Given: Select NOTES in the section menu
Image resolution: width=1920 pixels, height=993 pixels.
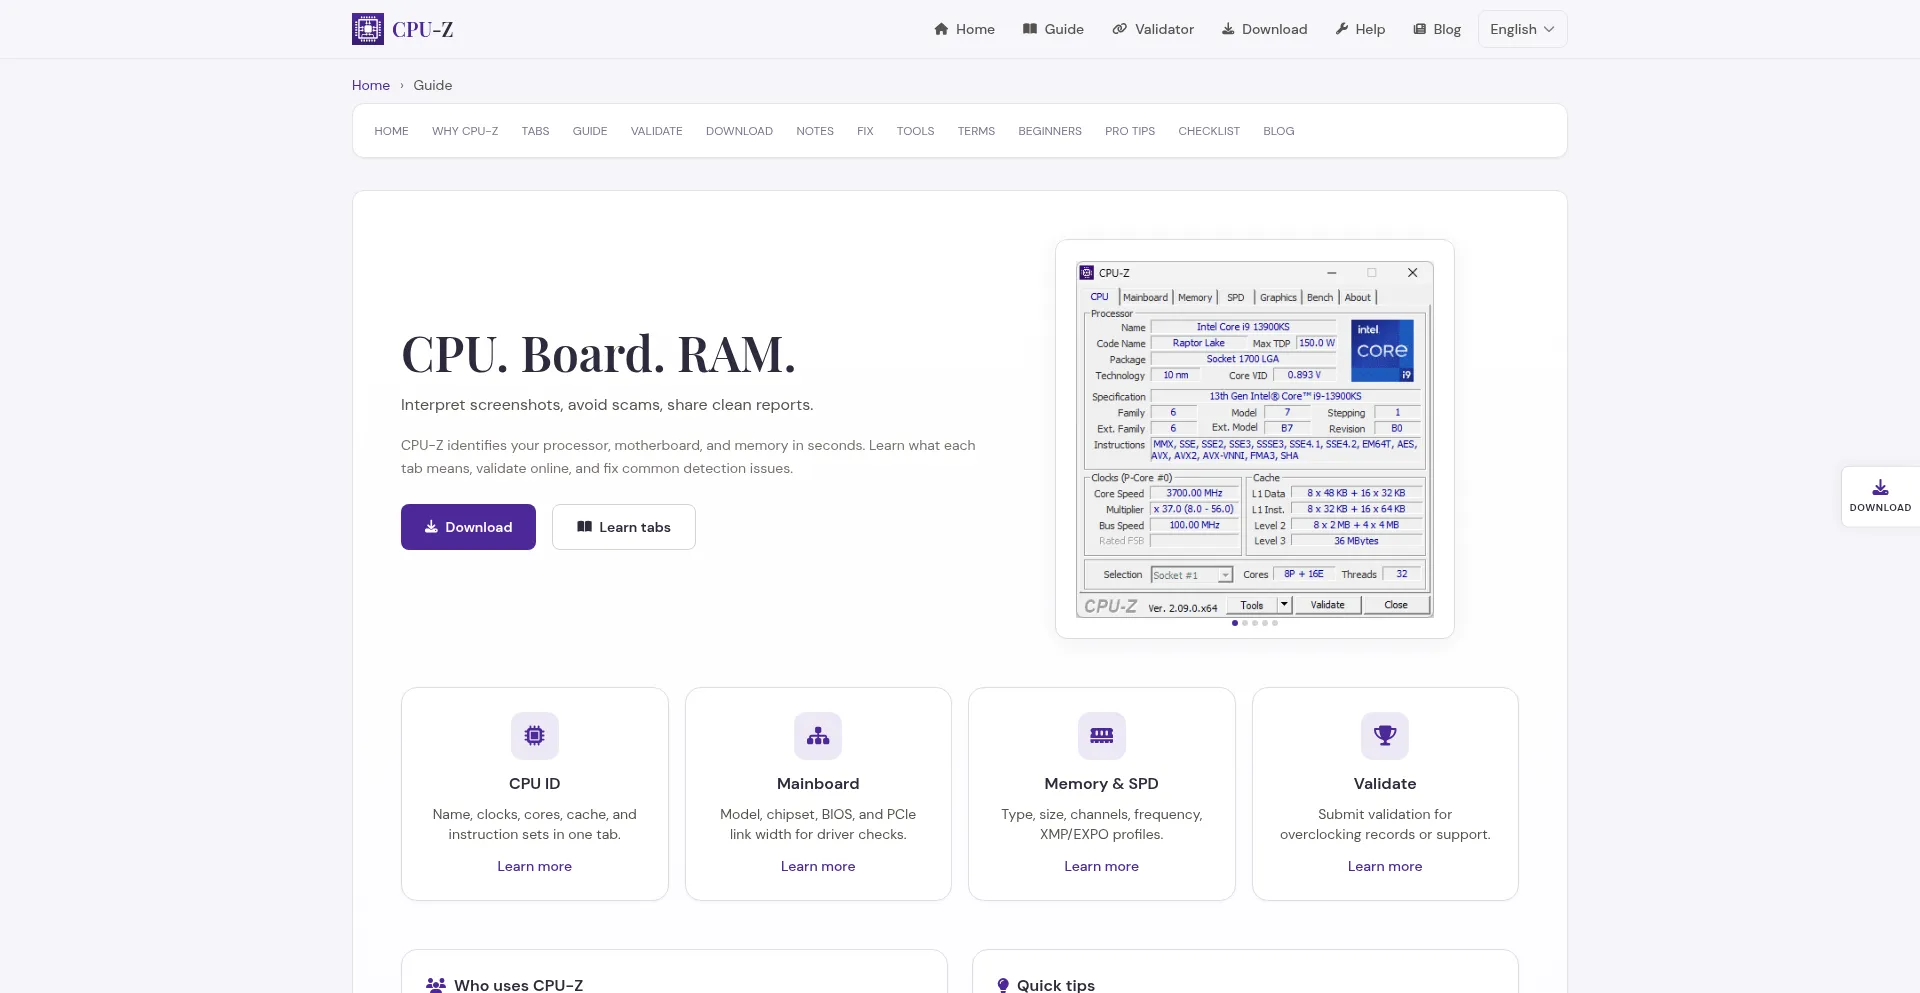Looking at the screenshot, I should 815,131.
